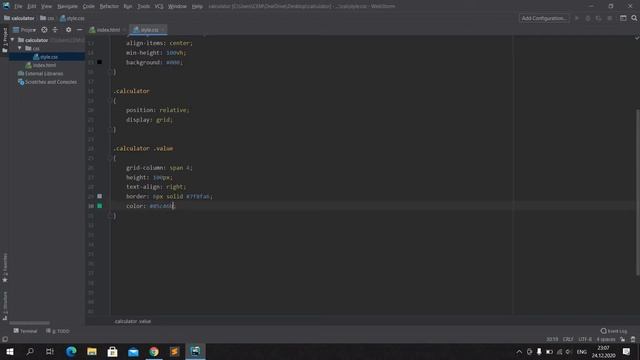Click the project window layout icon beside search

(x=623, y=18)
